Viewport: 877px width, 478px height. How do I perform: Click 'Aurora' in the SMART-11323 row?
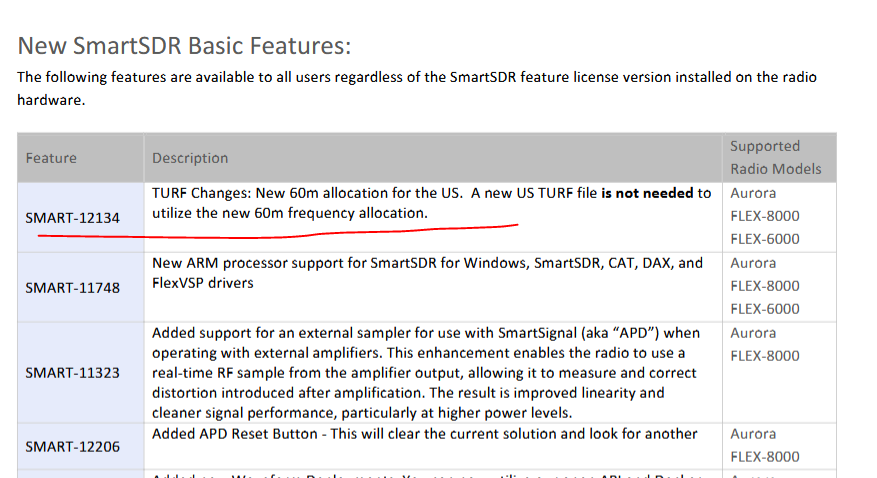pyautogui.click(x=753, y=333)
